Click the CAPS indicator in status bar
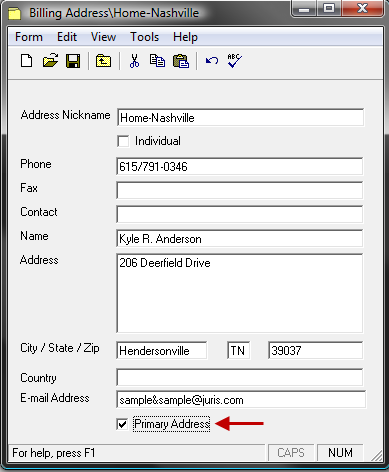 pos(291,453)
